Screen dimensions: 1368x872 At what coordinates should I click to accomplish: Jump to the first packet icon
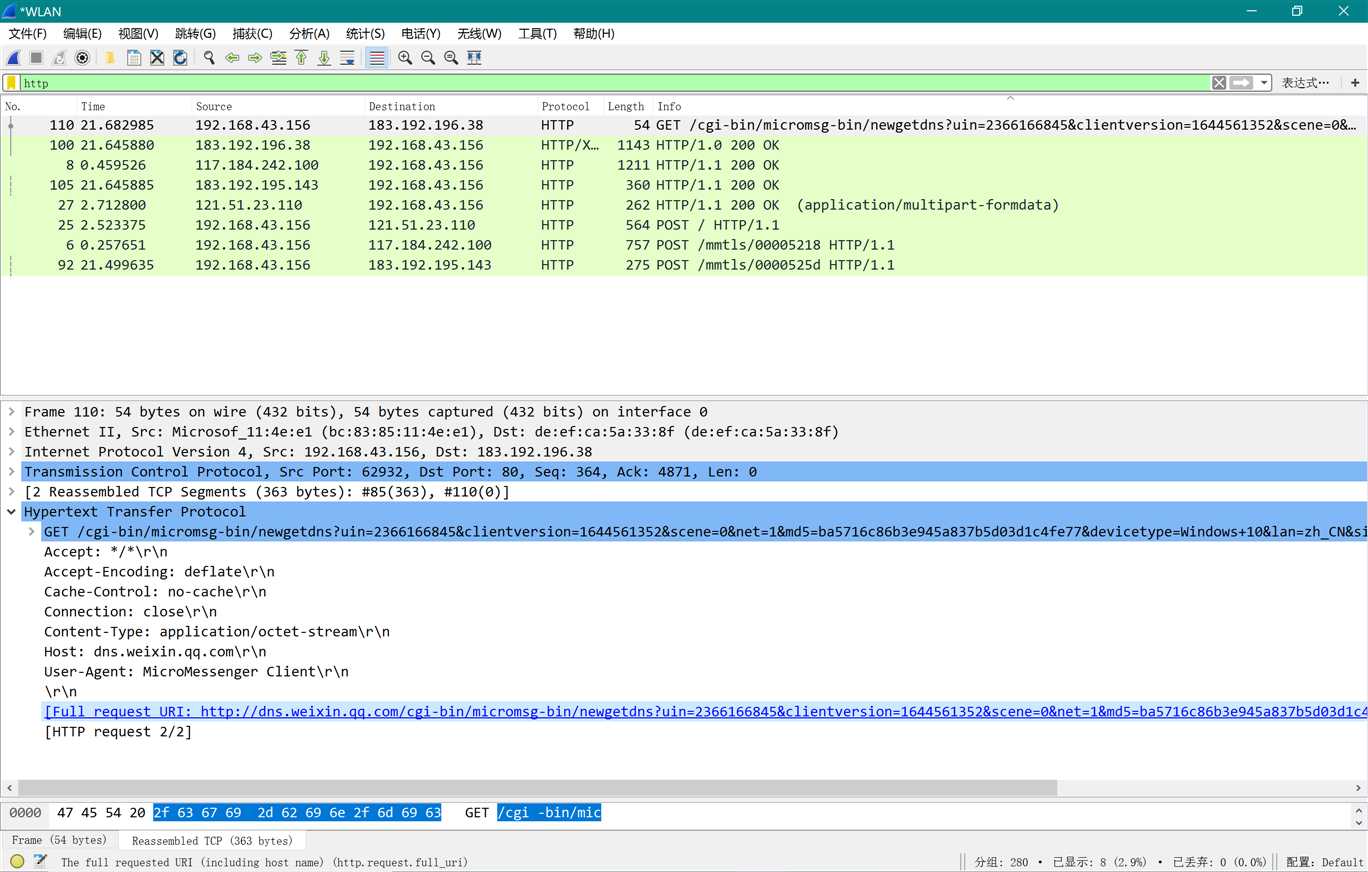tap(301, 58)
